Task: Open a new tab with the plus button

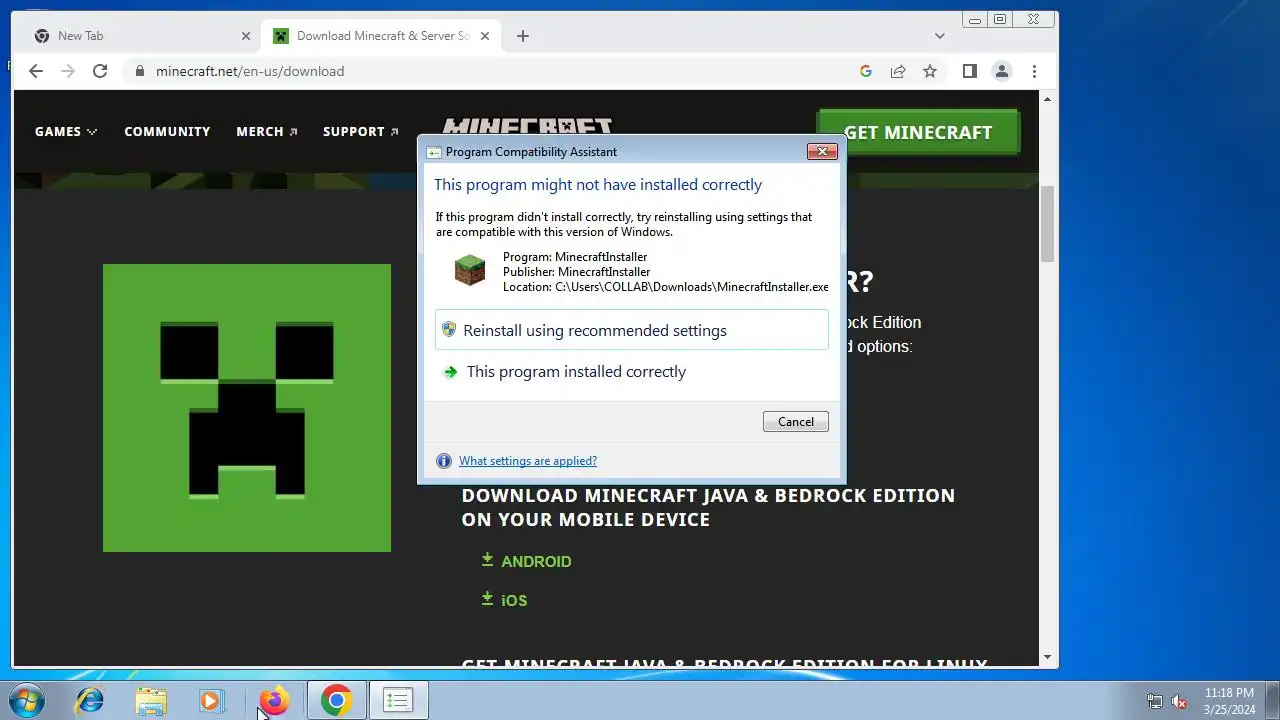Action: (523, 36)
